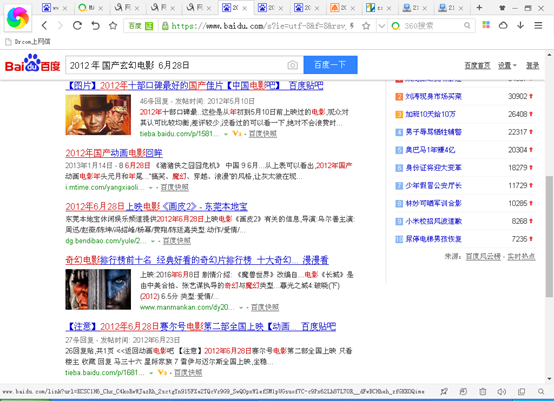Open the colorful grid extensions icon
This screenshot has height=401, width=554.
pos(486,25)
